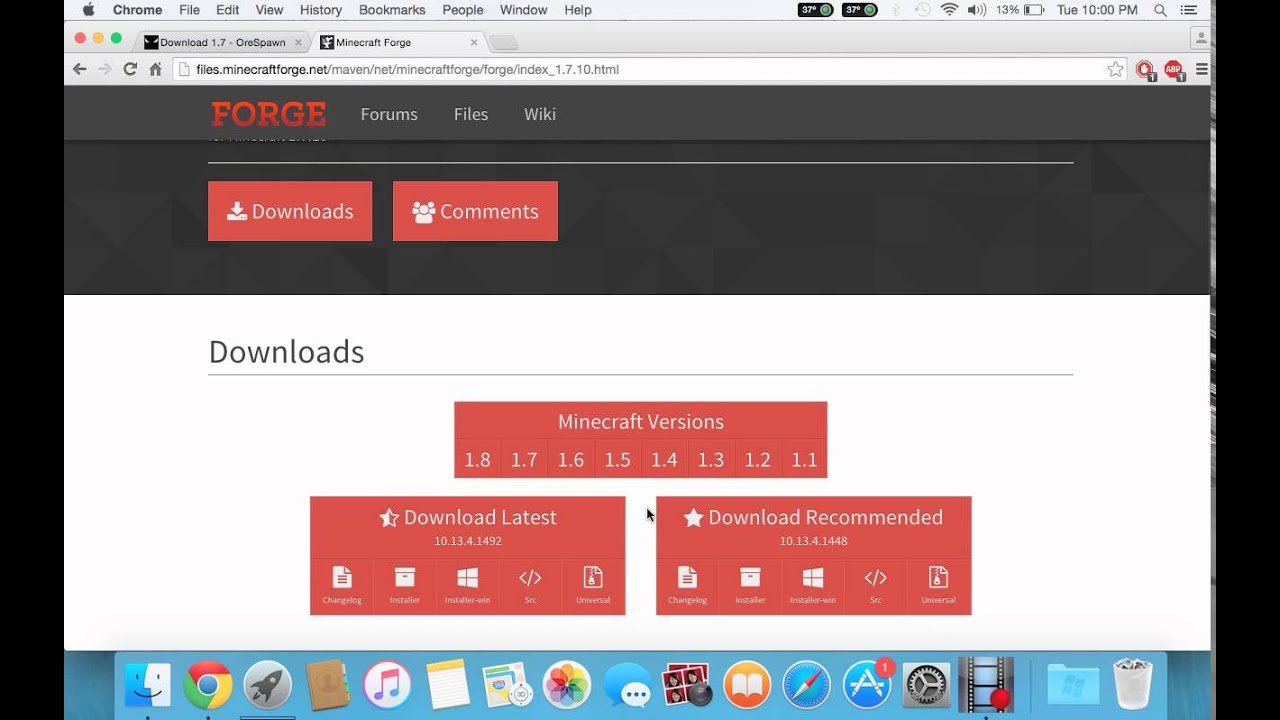Image resolution: width=1280 pixels, height=720 pixels.
Task: Close the OreSpawn tab
Action: (298, 42)
